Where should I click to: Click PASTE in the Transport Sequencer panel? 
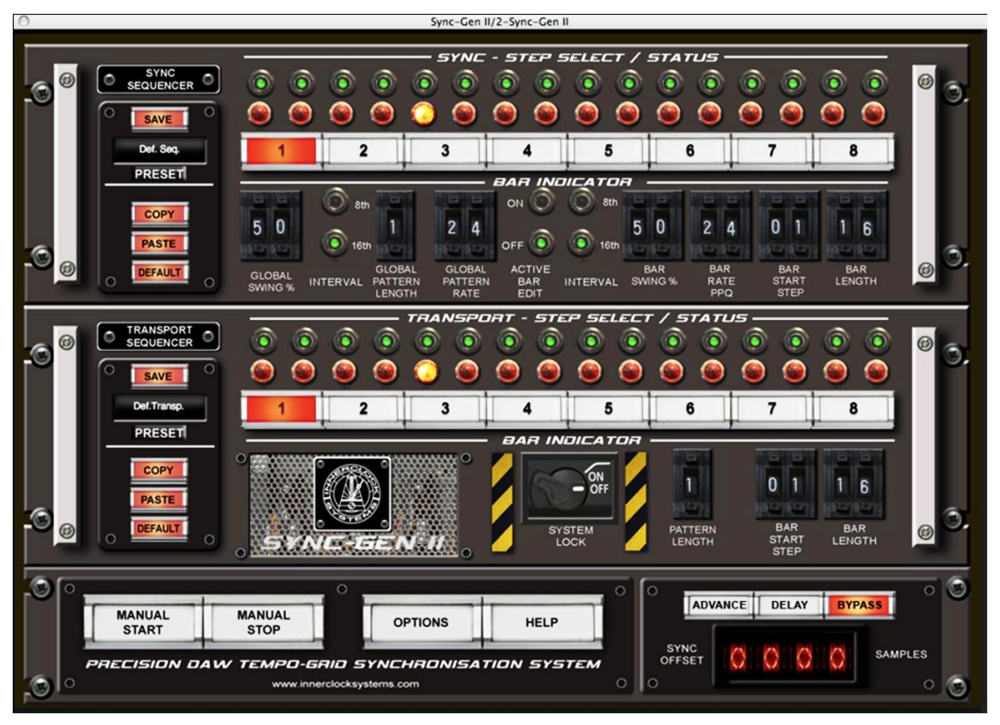click(x=158, y=499)
